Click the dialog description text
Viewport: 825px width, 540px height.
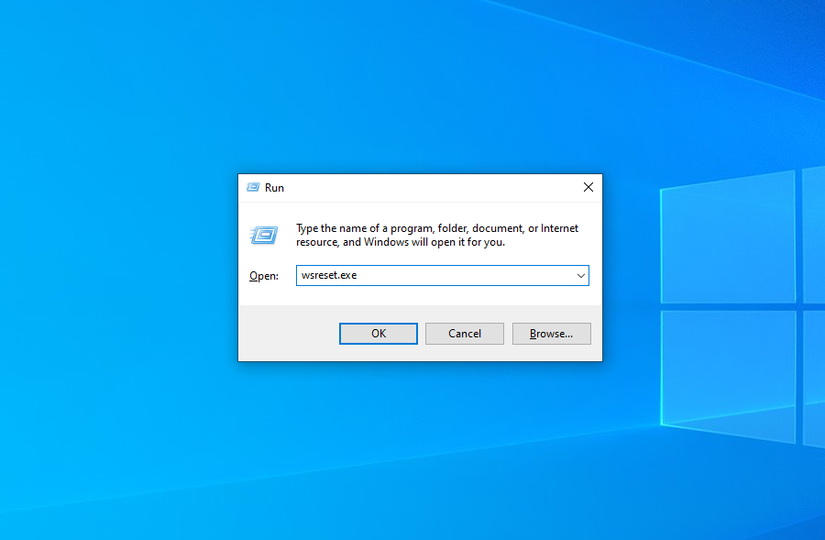tap(436, 235)
